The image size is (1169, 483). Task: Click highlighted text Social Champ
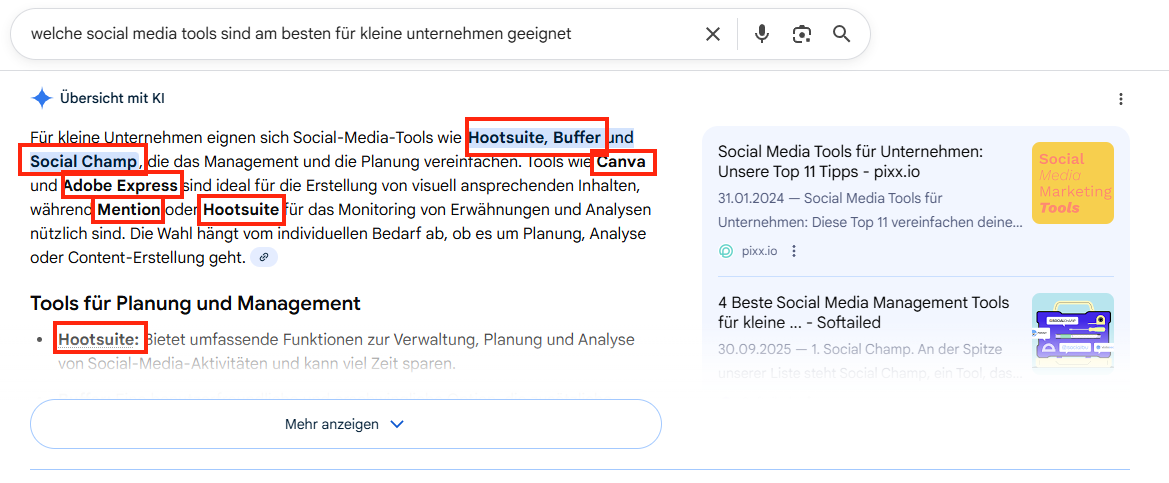tap(84, 161)
